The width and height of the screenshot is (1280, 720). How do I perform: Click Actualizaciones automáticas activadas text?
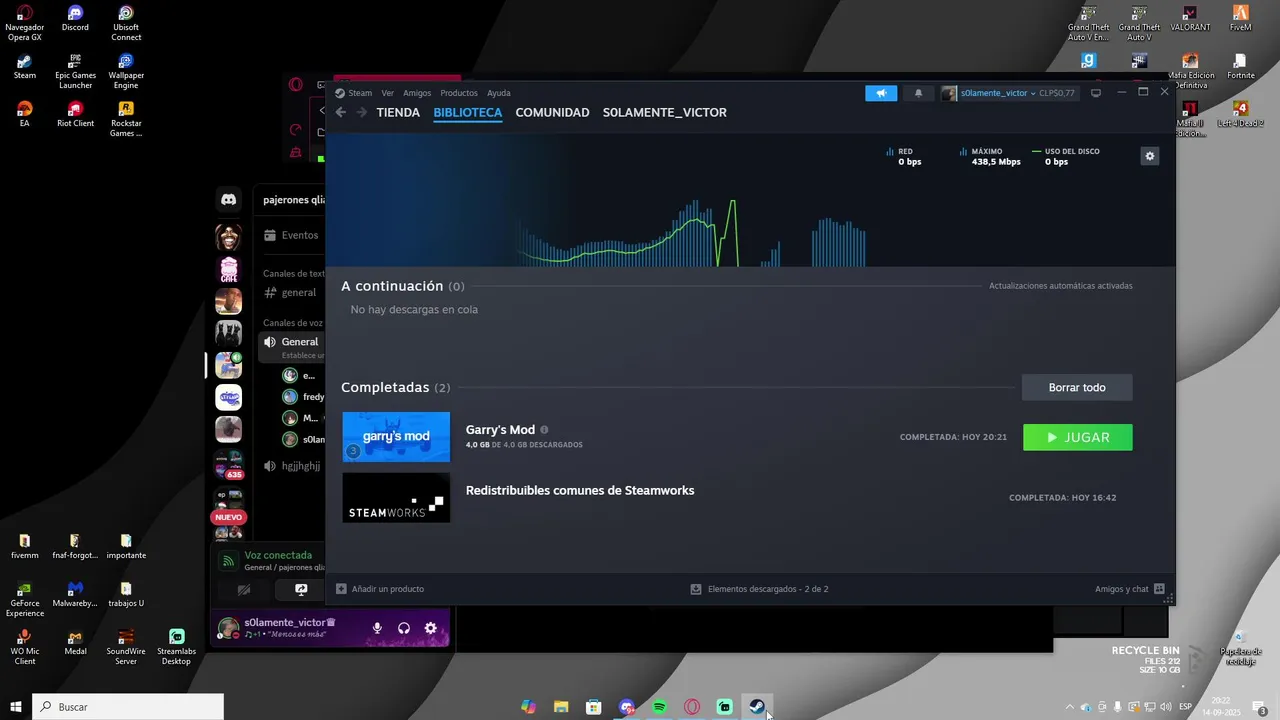(x=1061, y=286)
